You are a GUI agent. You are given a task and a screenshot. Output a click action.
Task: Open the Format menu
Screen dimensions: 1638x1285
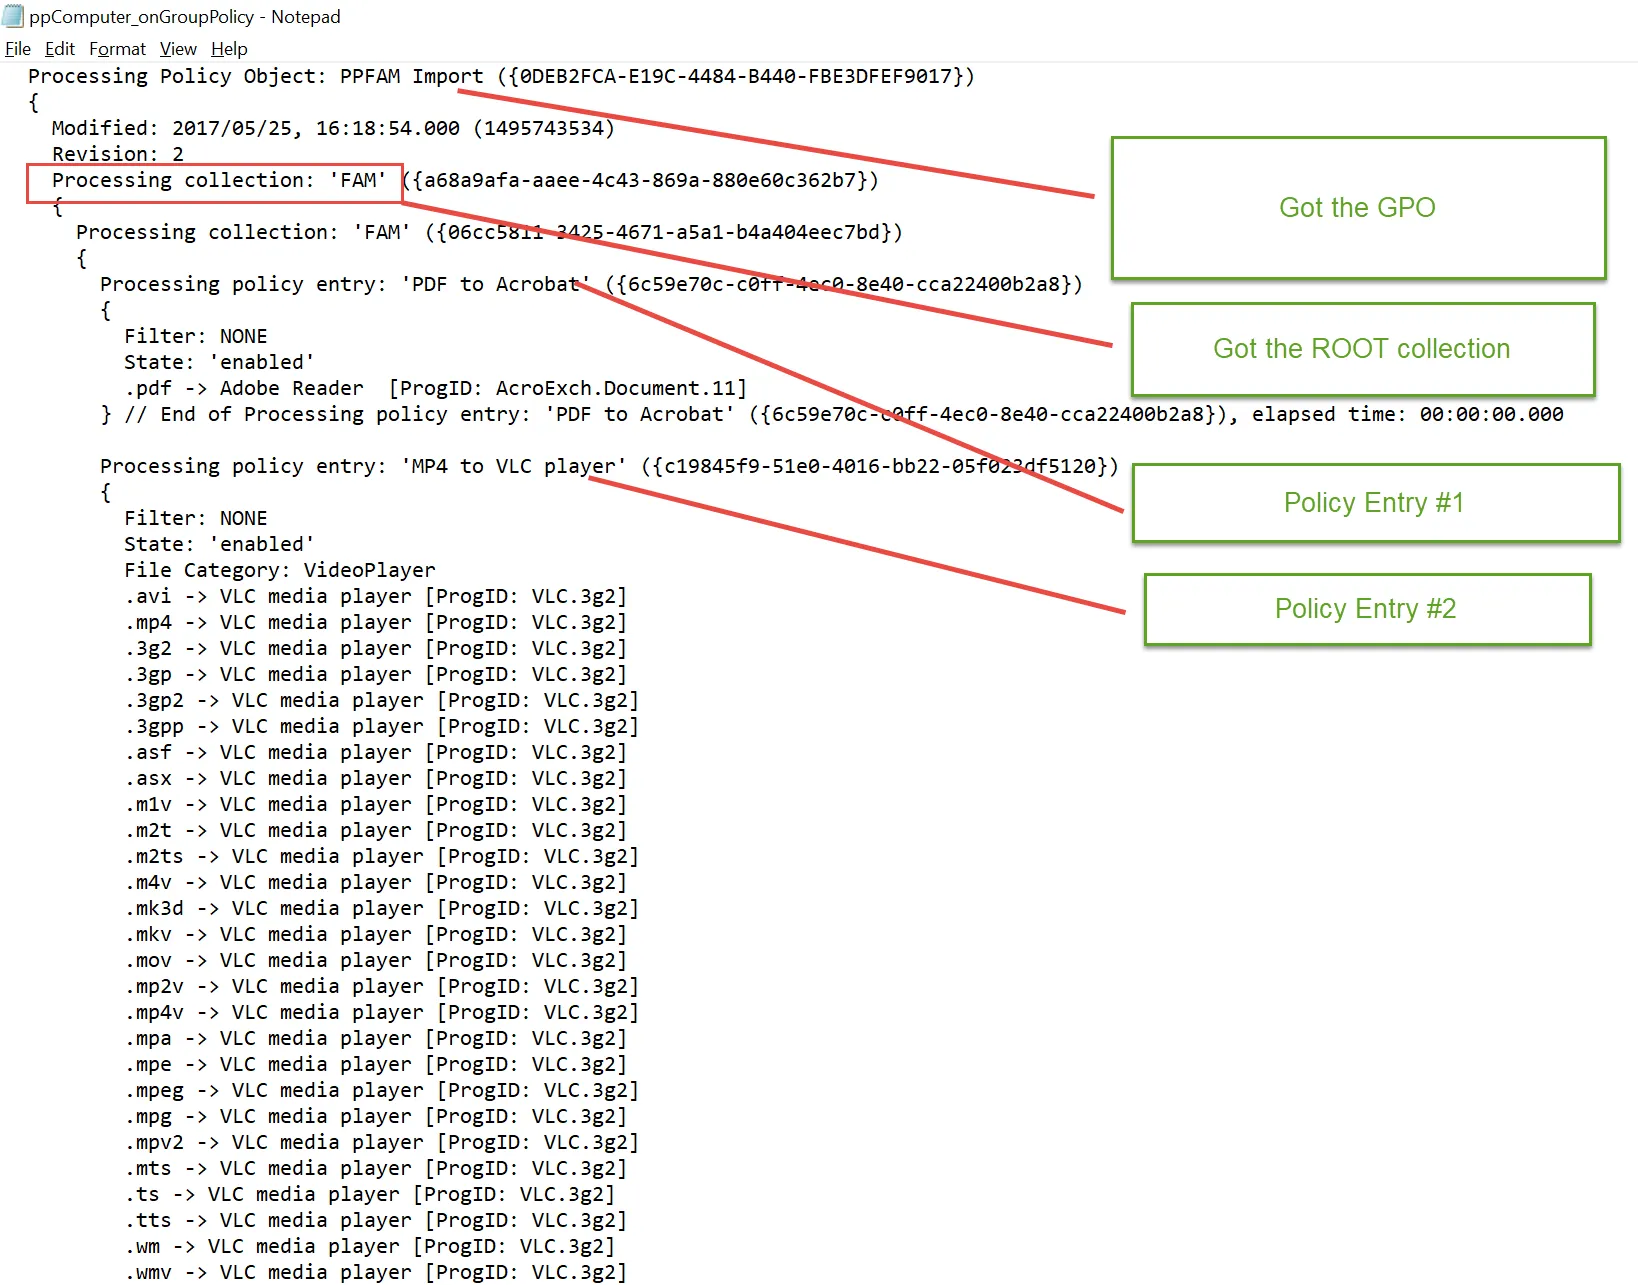pos(117,48)
